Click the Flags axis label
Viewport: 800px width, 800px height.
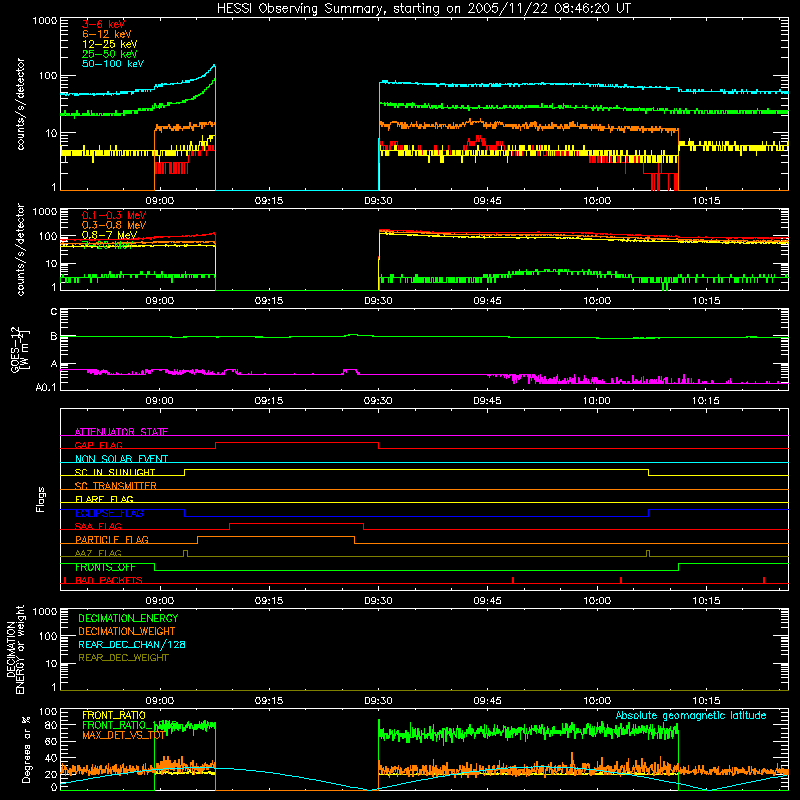point(40,499)
